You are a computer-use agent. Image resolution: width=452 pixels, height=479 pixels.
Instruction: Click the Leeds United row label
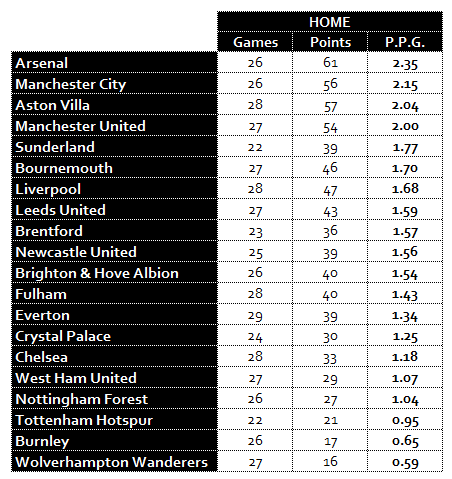tap(114, 210)
